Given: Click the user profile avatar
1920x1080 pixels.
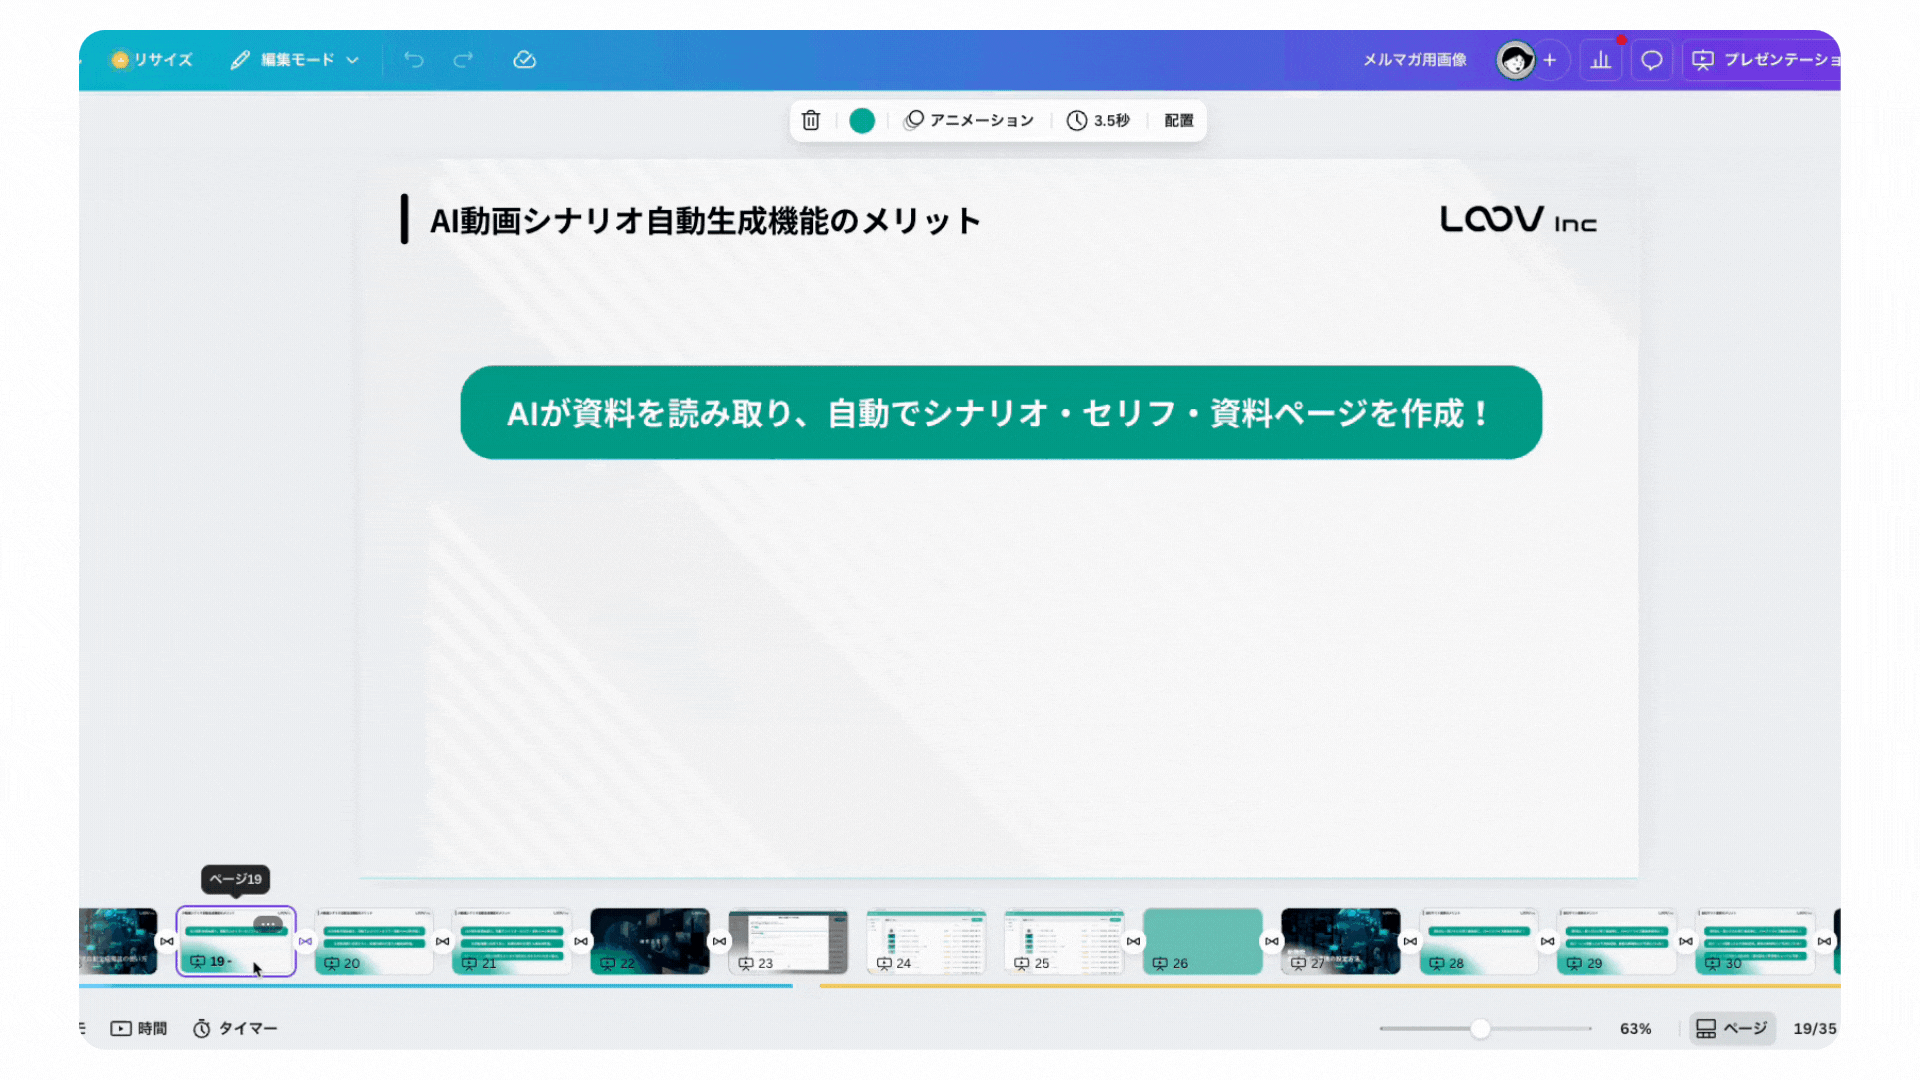Looking at the screenshot, I should click(x=1515, y=60).
